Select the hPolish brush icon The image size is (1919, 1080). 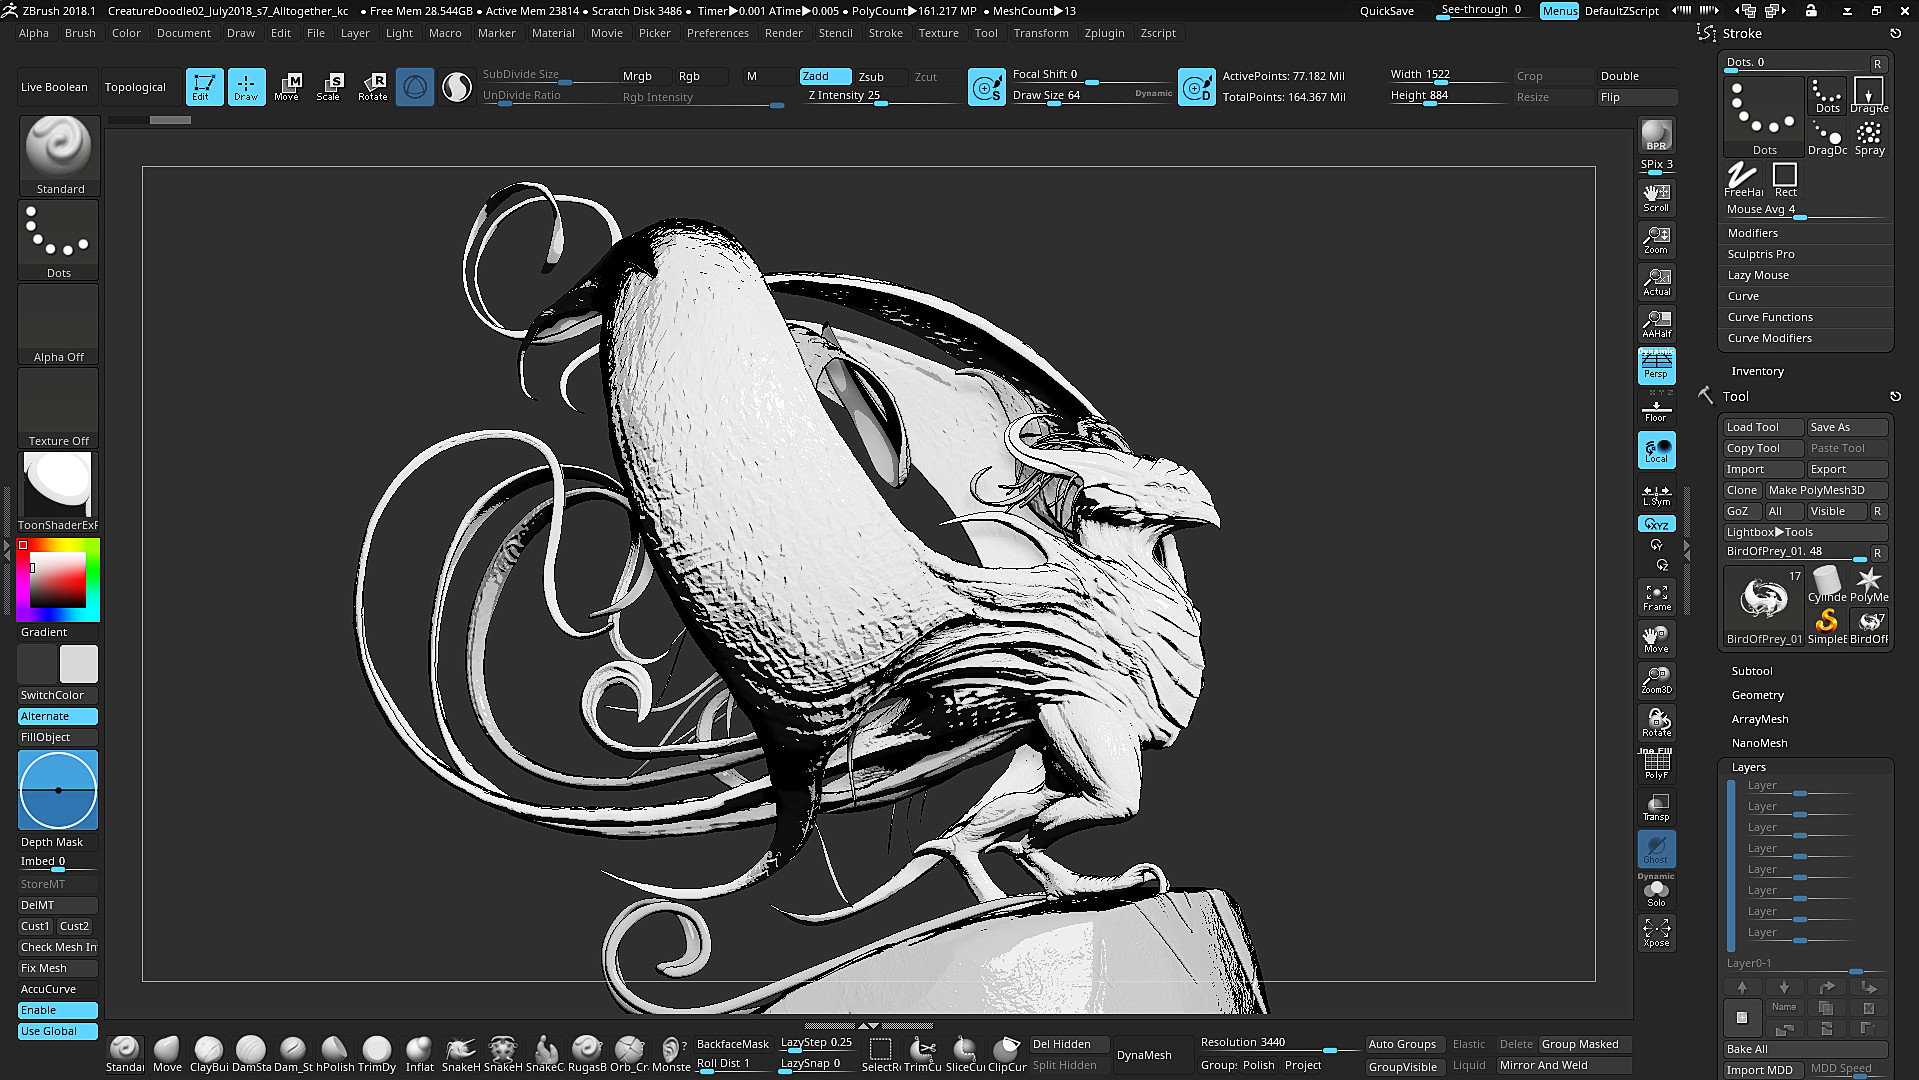(x=335, y=1054)
